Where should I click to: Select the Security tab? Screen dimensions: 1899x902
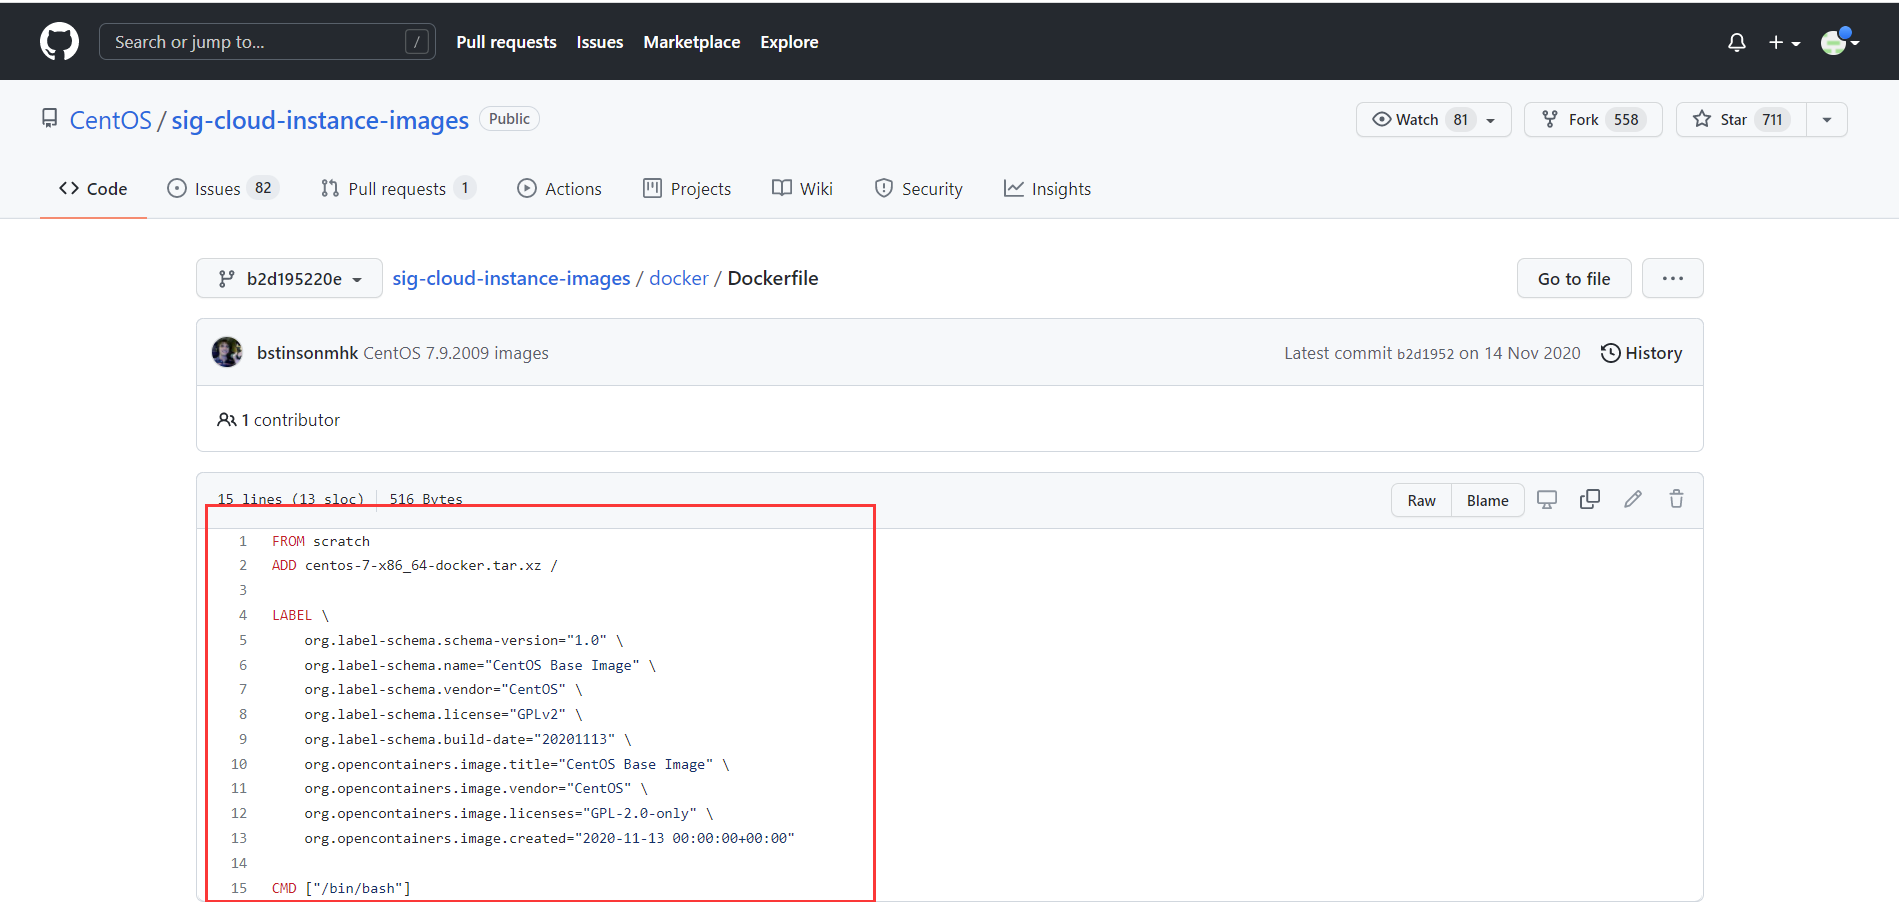(918, 189)
